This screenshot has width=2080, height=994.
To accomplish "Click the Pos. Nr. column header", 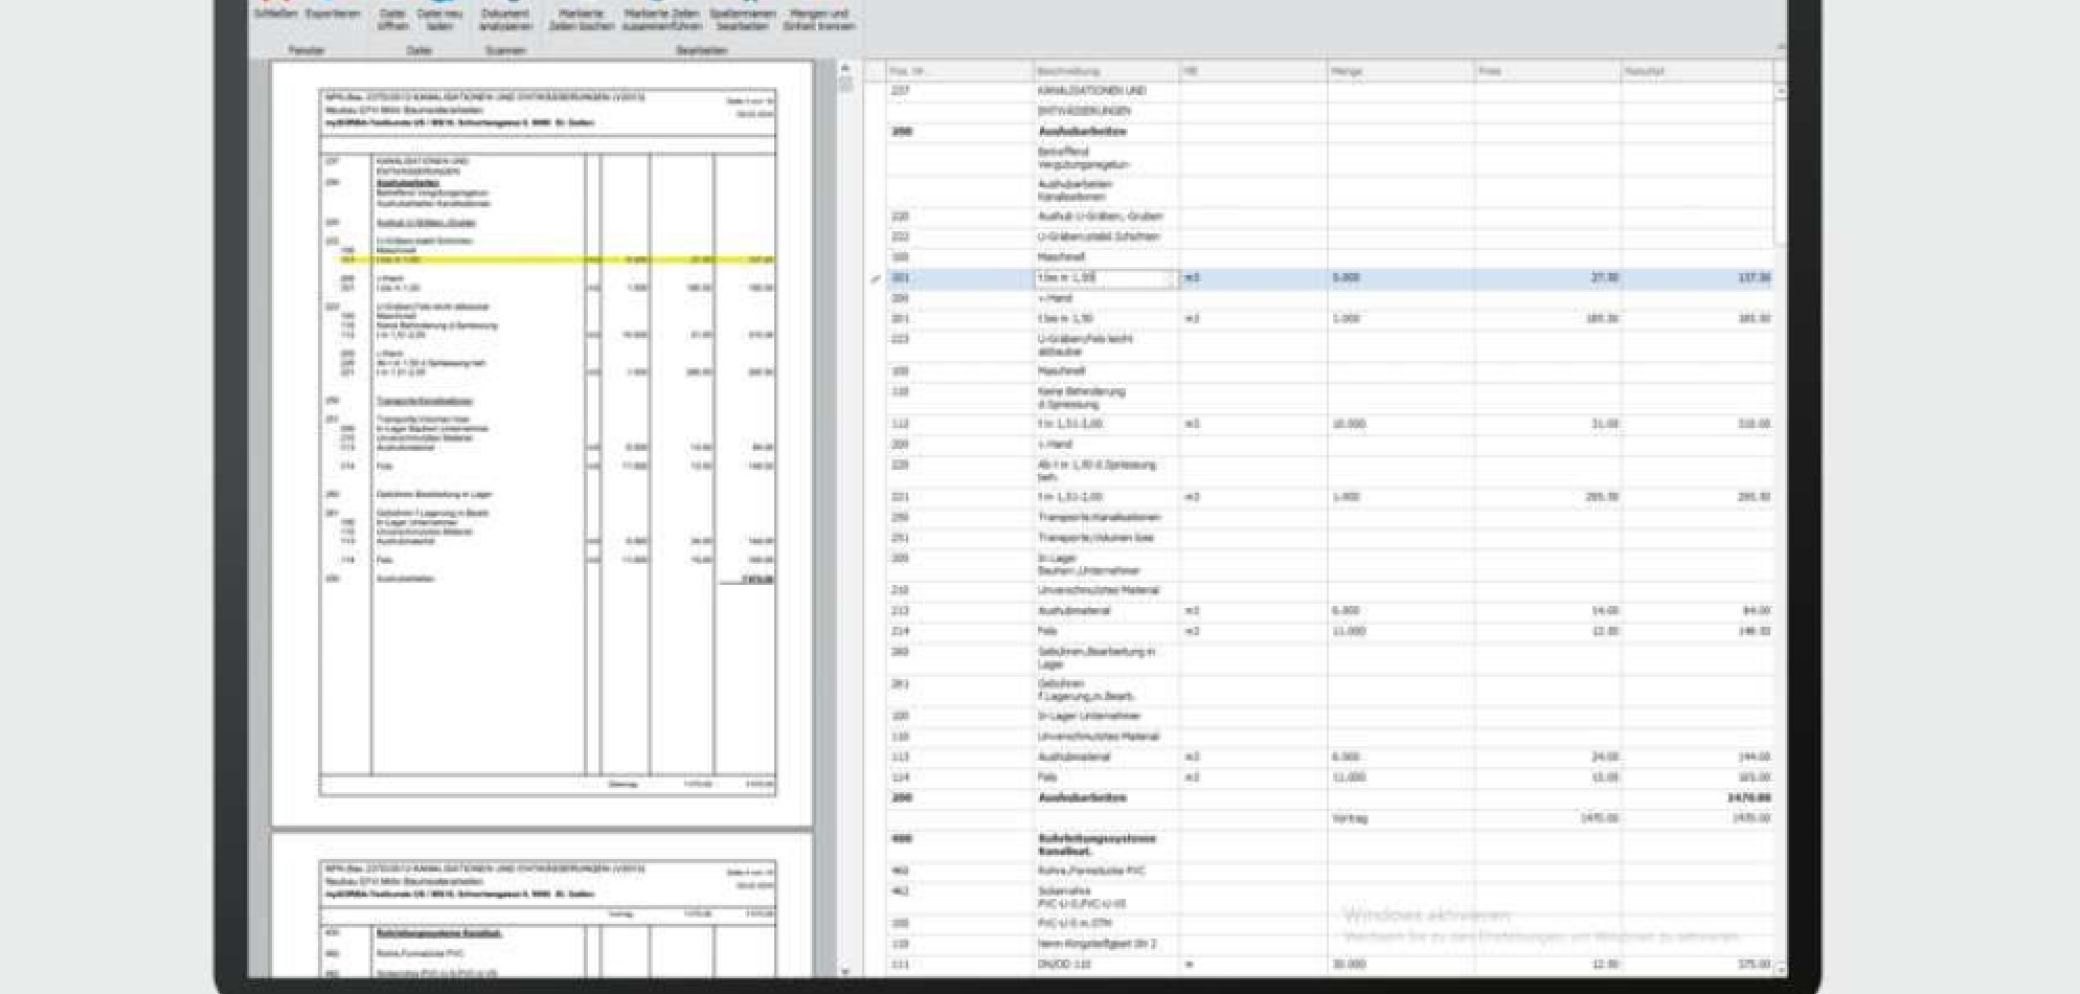I will pos(958,71).
